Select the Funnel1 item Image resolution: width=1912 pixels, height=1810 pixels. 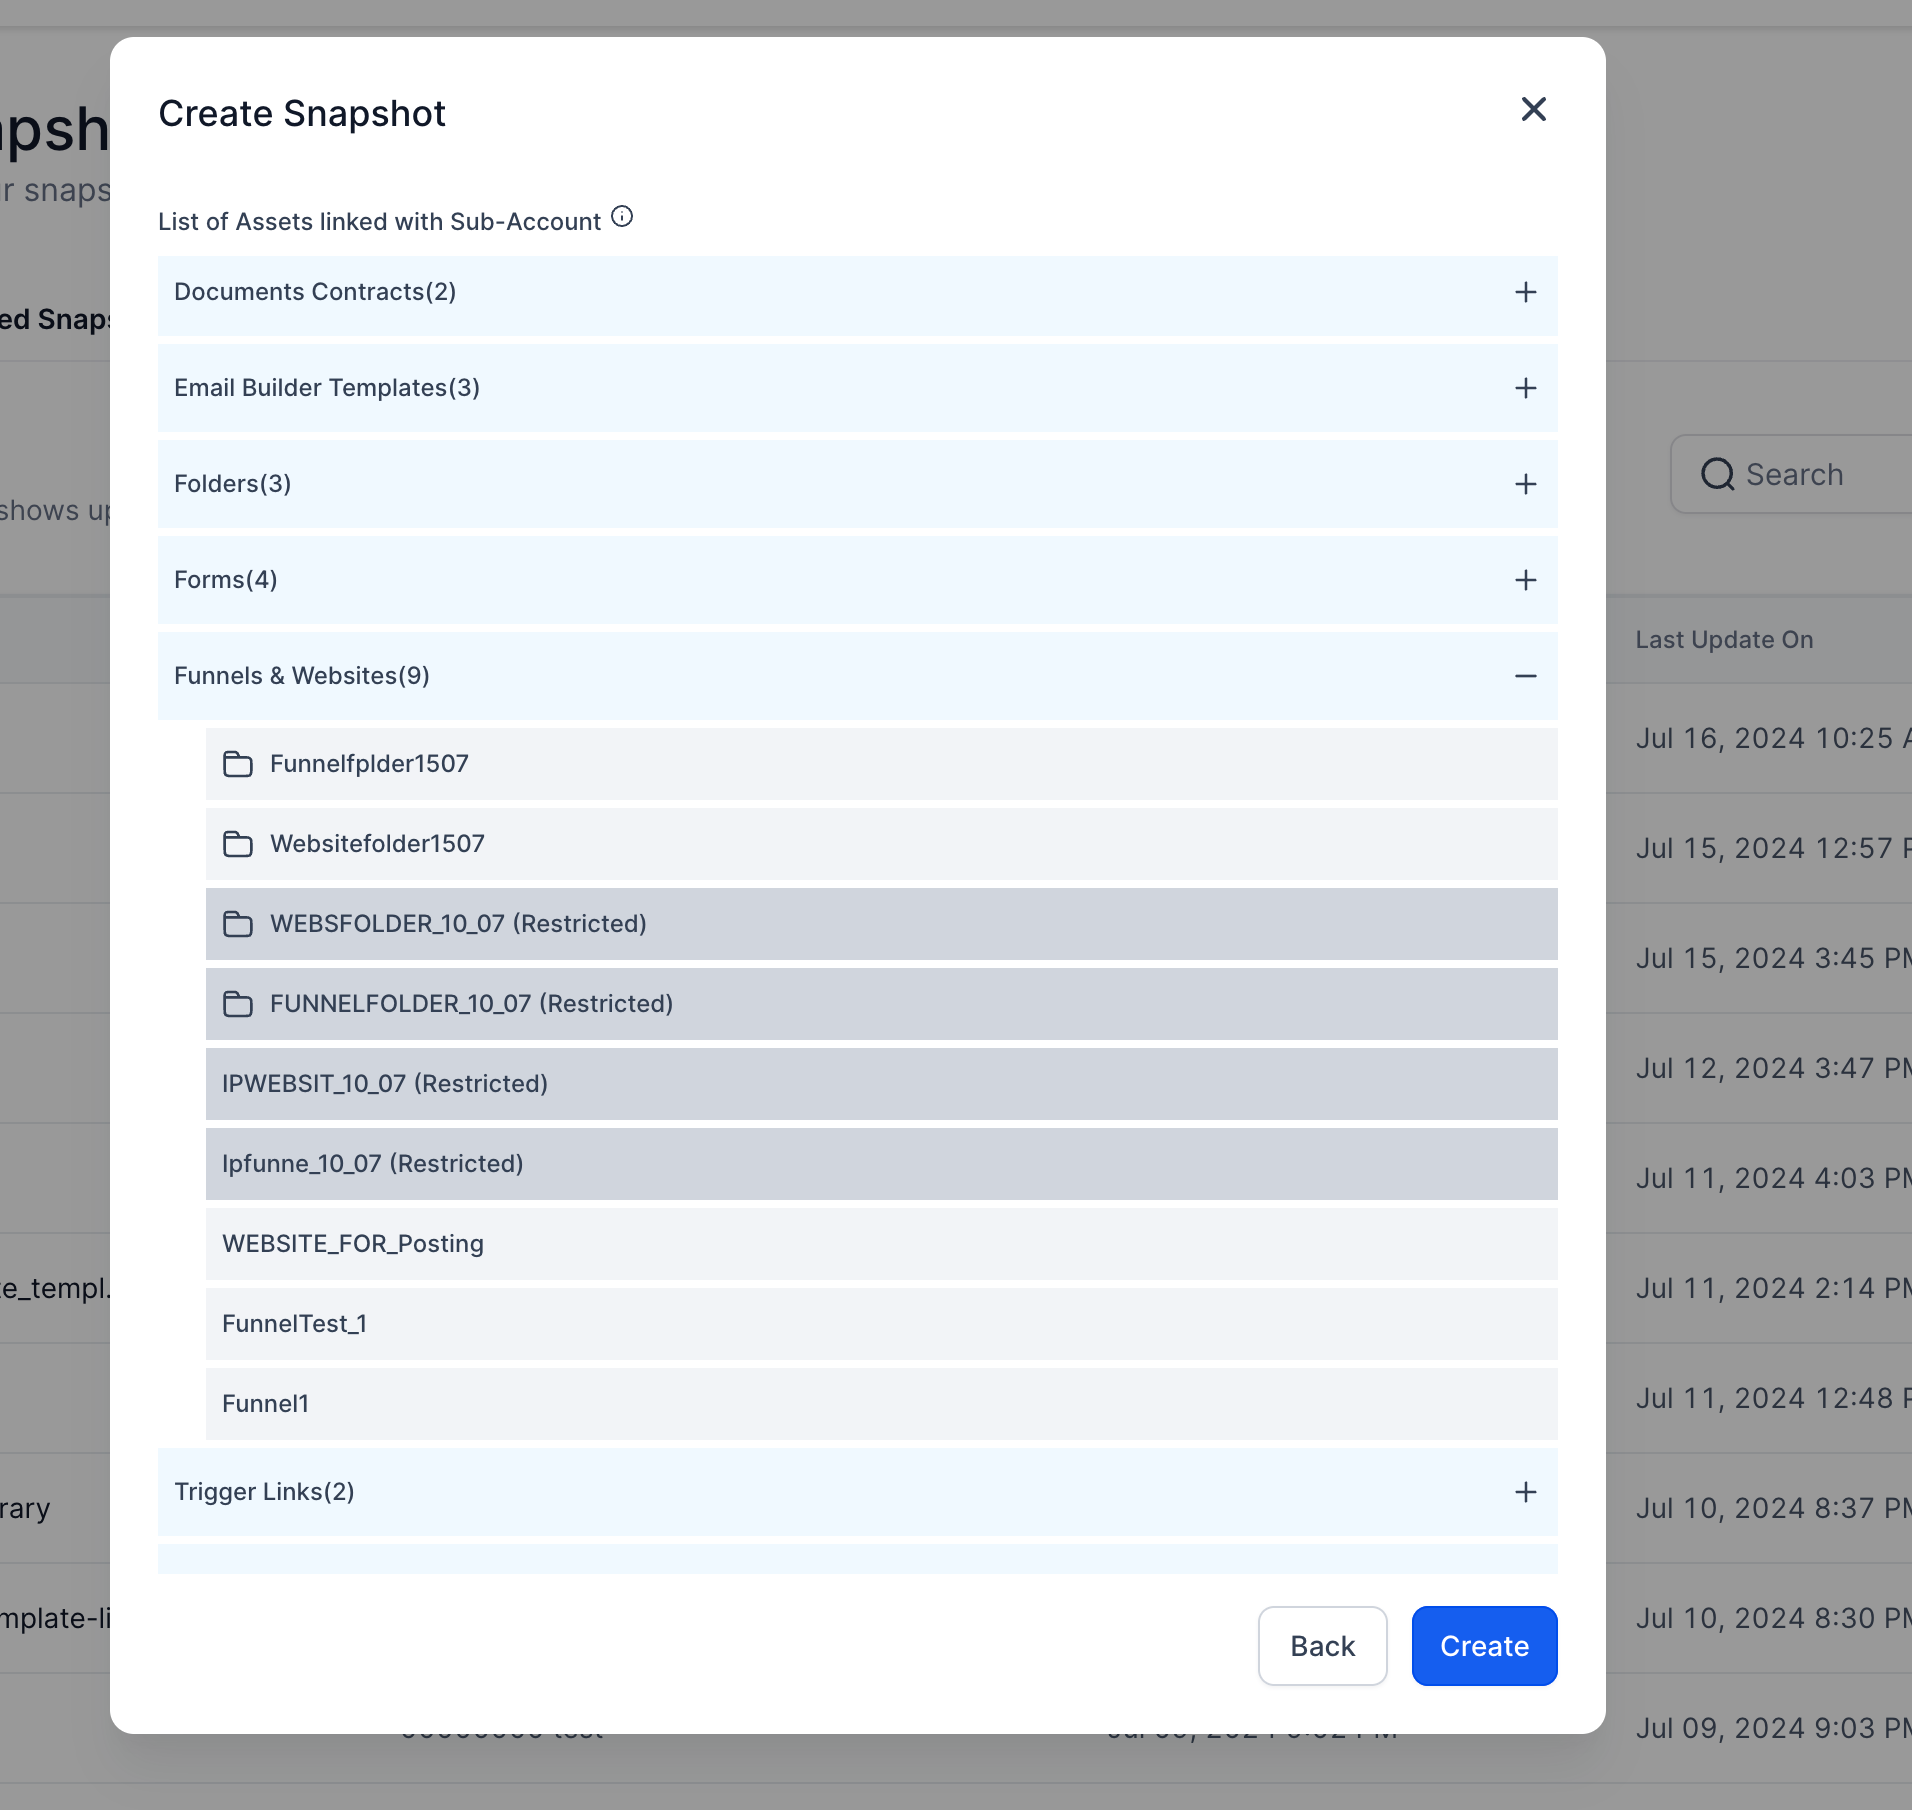tap(882, 1404)
